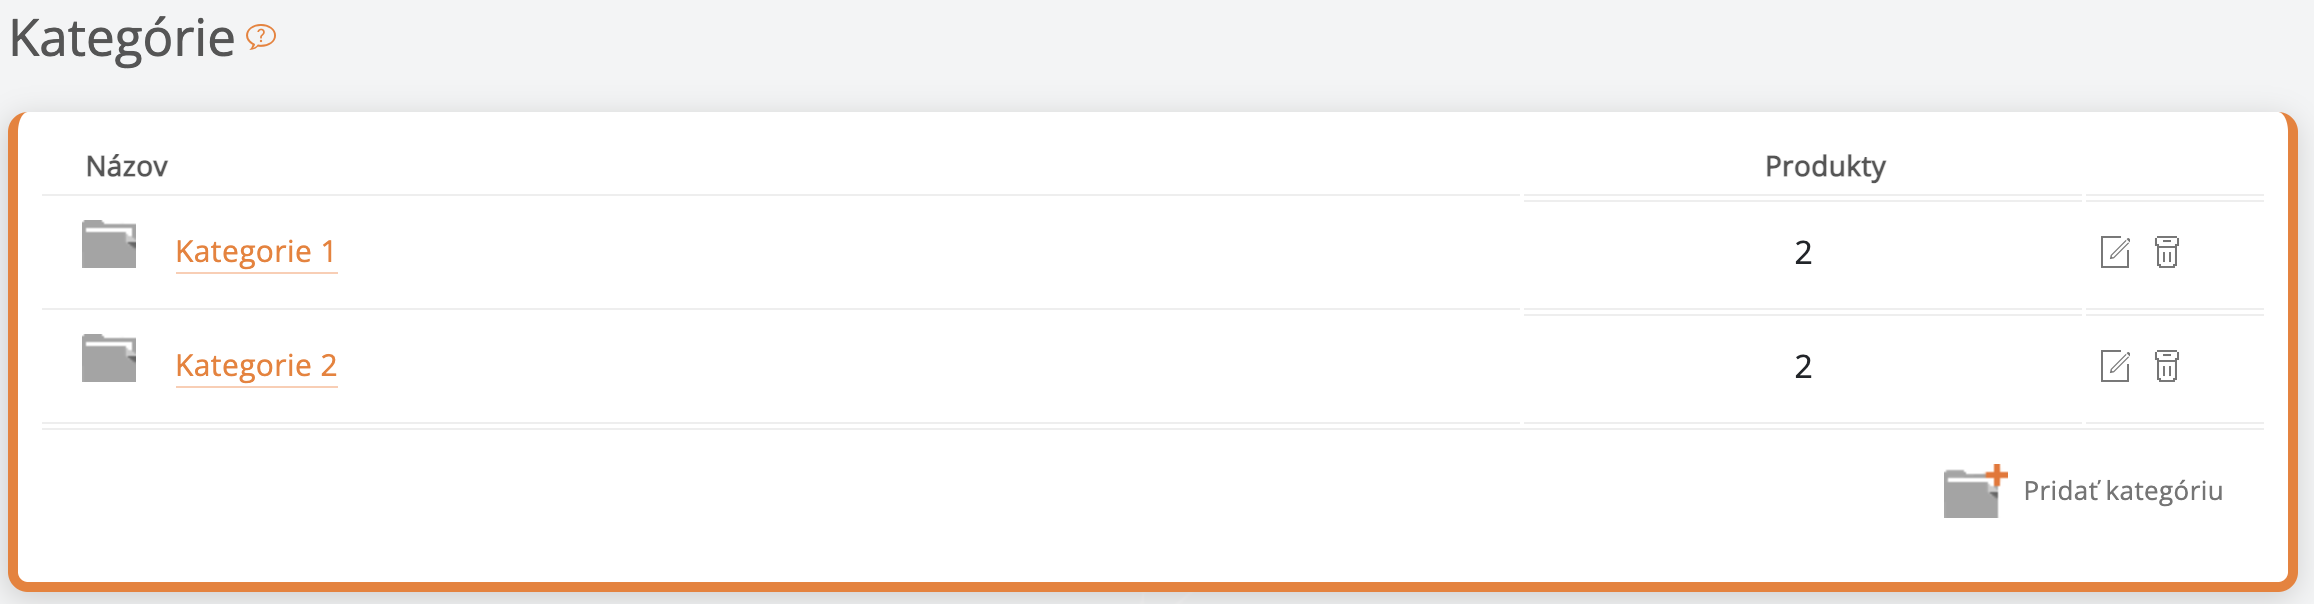Edit Kategorie 2 using the pencil icon

click(2114, 366)
